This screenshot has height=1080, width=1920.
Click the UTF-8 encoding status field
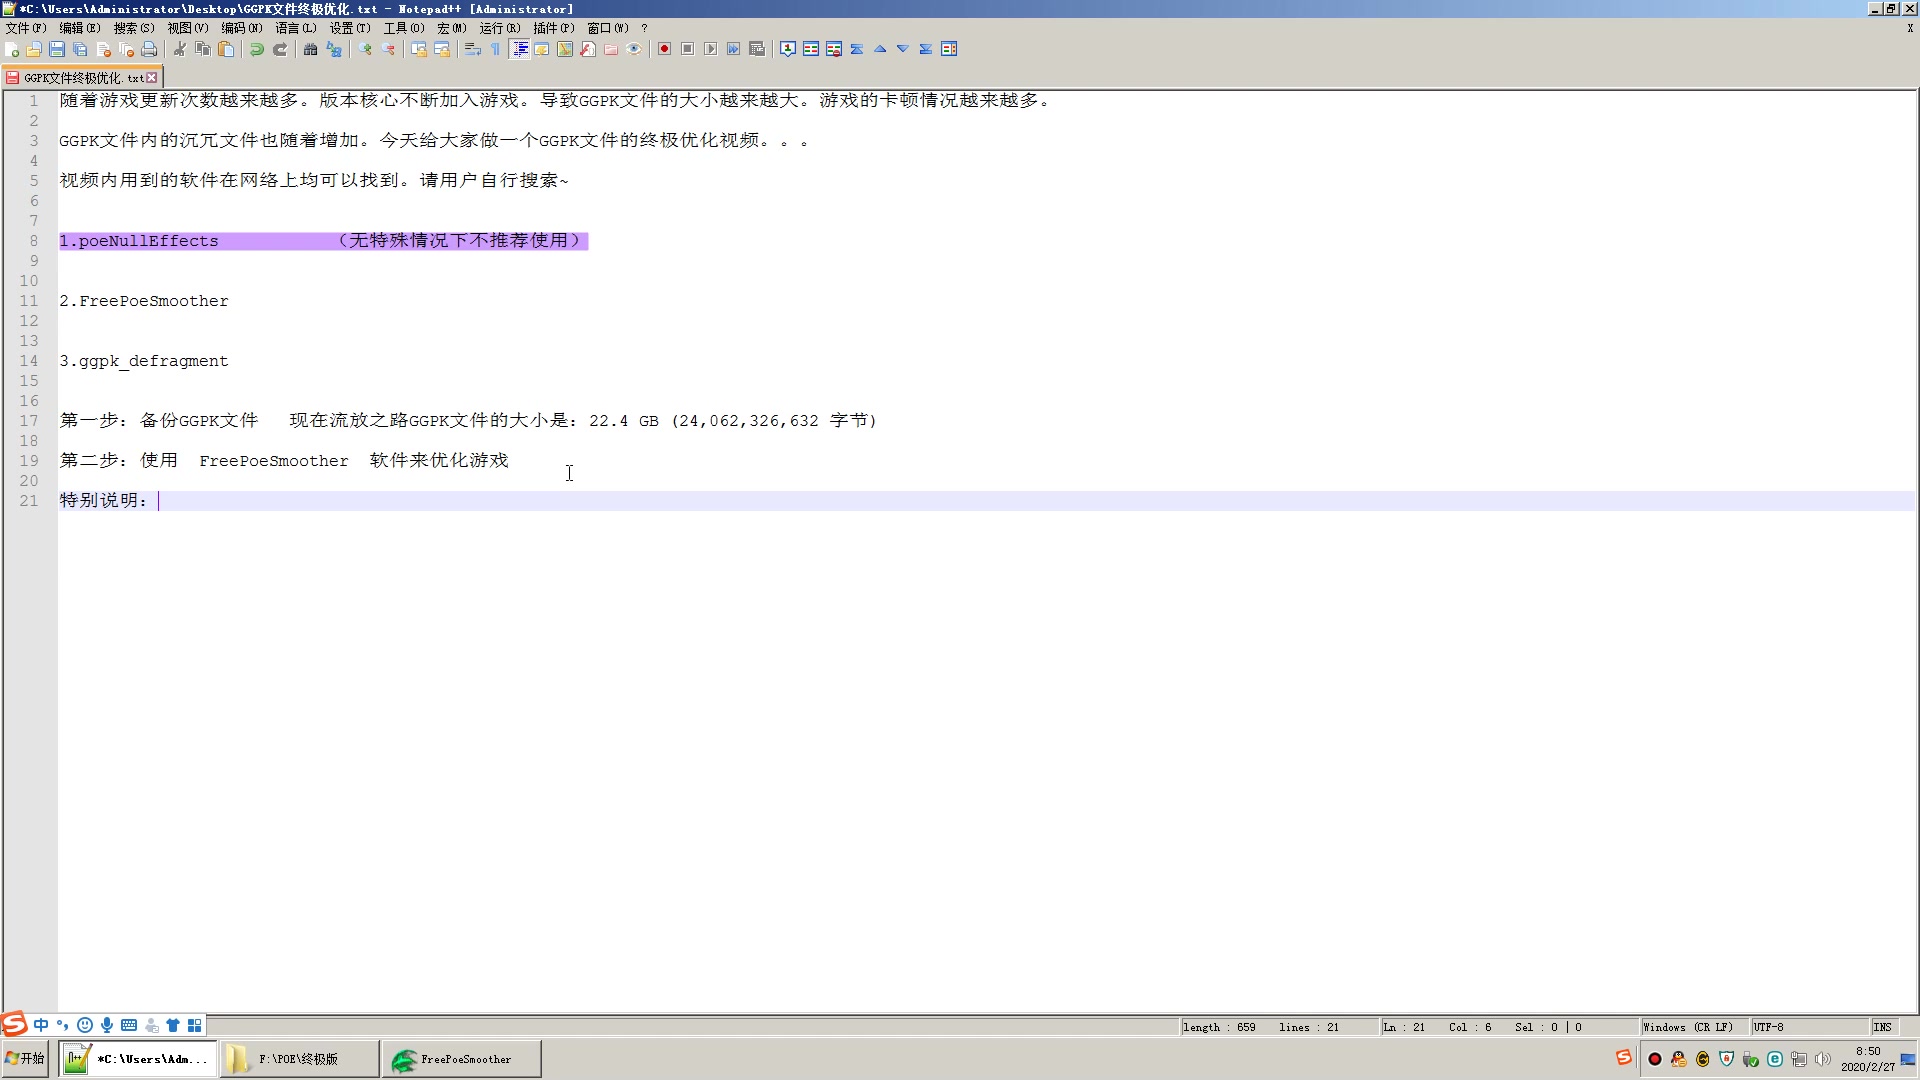click(x=1808, y=1027)
